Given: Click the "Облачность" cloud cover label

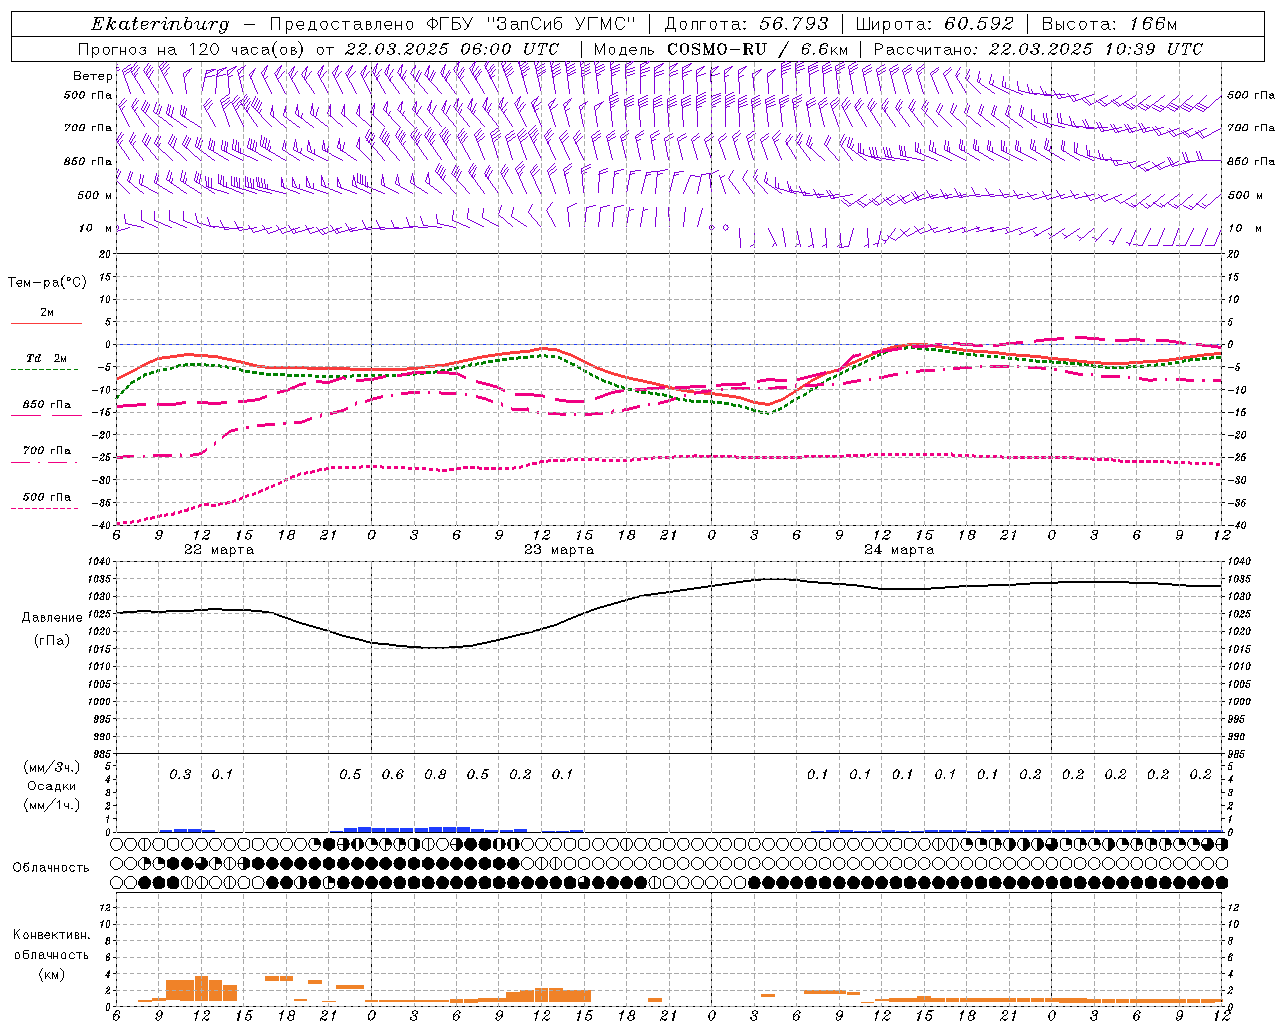Looking at the screenshot, I should [51, 868].
